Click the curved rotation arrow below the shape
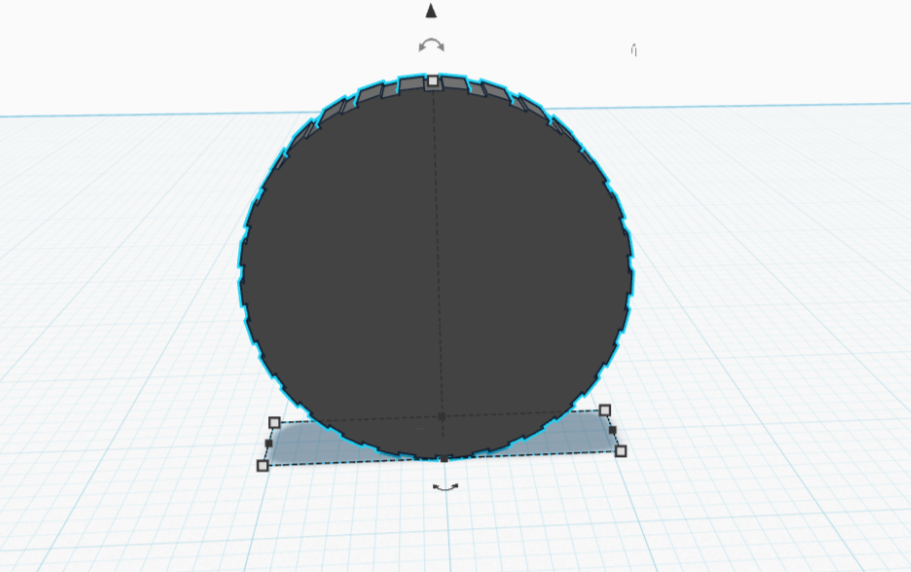The width and height of the screenshot is (911, 572). point(446,487)
